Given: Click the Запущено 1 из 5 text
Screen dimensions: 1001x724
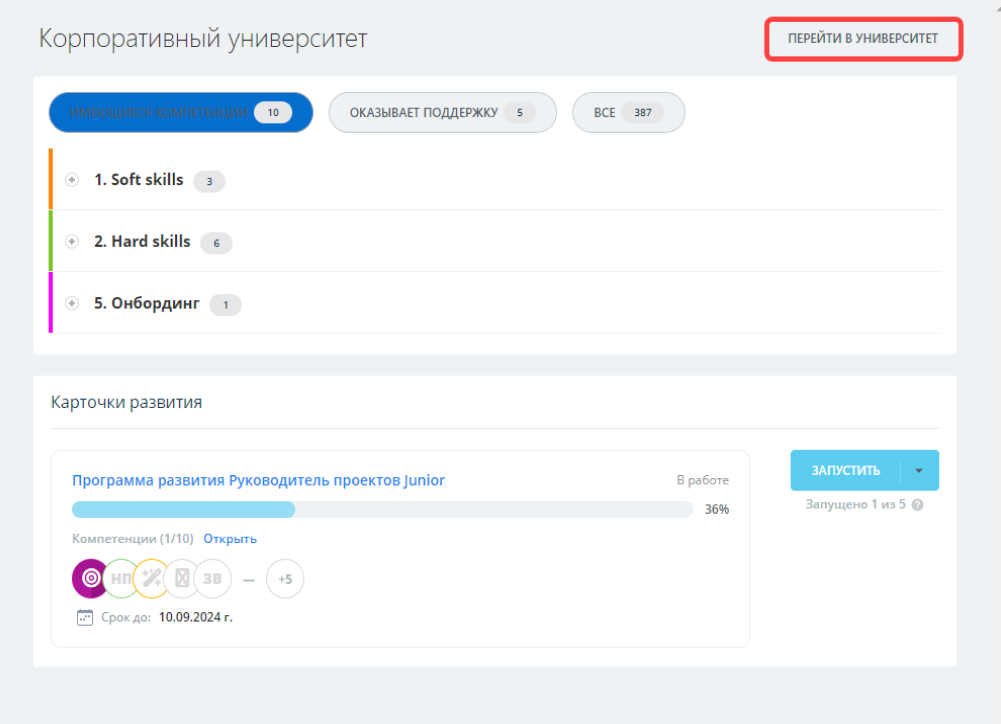Looking at the screenshot, I should coord(855,504).
